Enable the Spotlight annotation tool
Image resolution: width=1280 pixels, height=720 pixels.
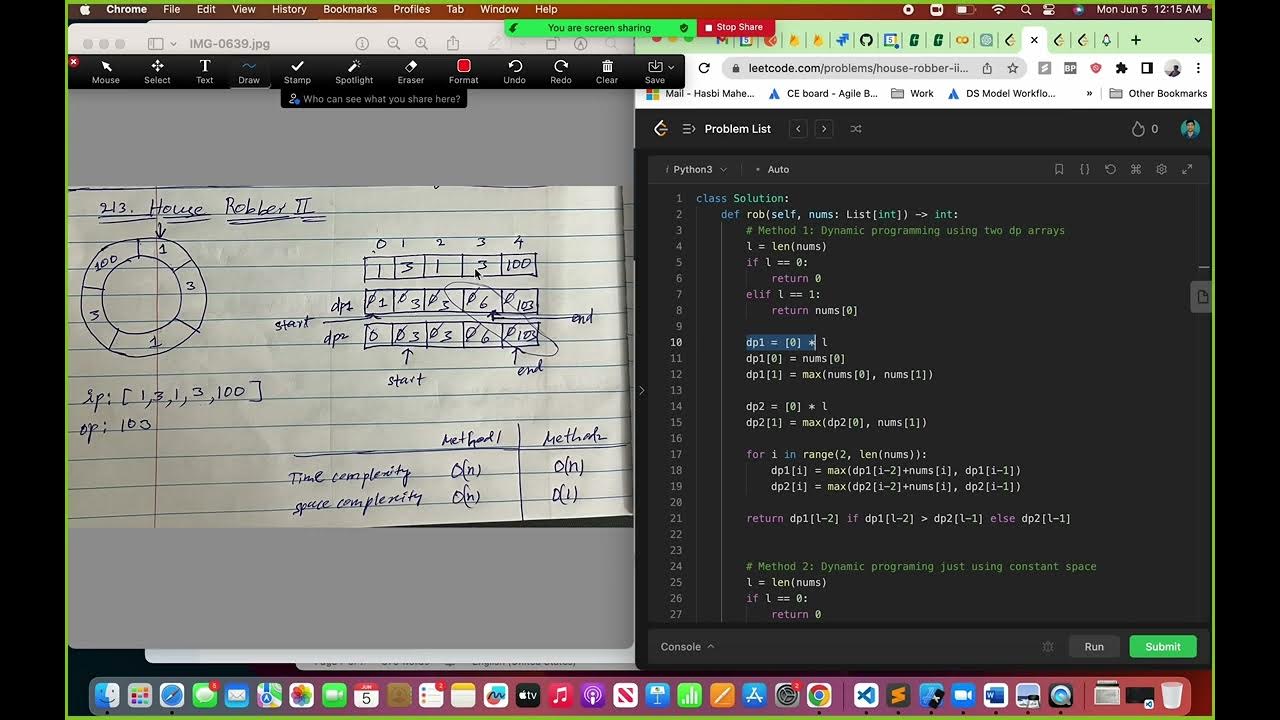coord(354,72)
